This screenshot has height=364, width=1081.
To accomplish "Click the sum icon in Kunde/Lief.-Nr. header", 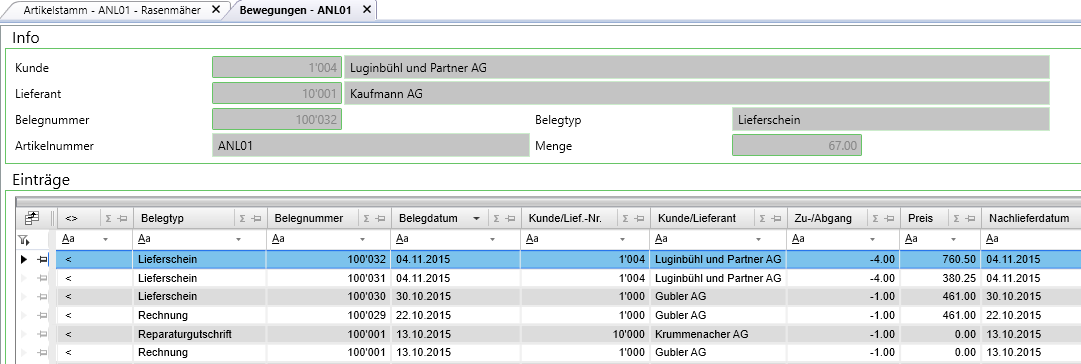I will [625, 219].
